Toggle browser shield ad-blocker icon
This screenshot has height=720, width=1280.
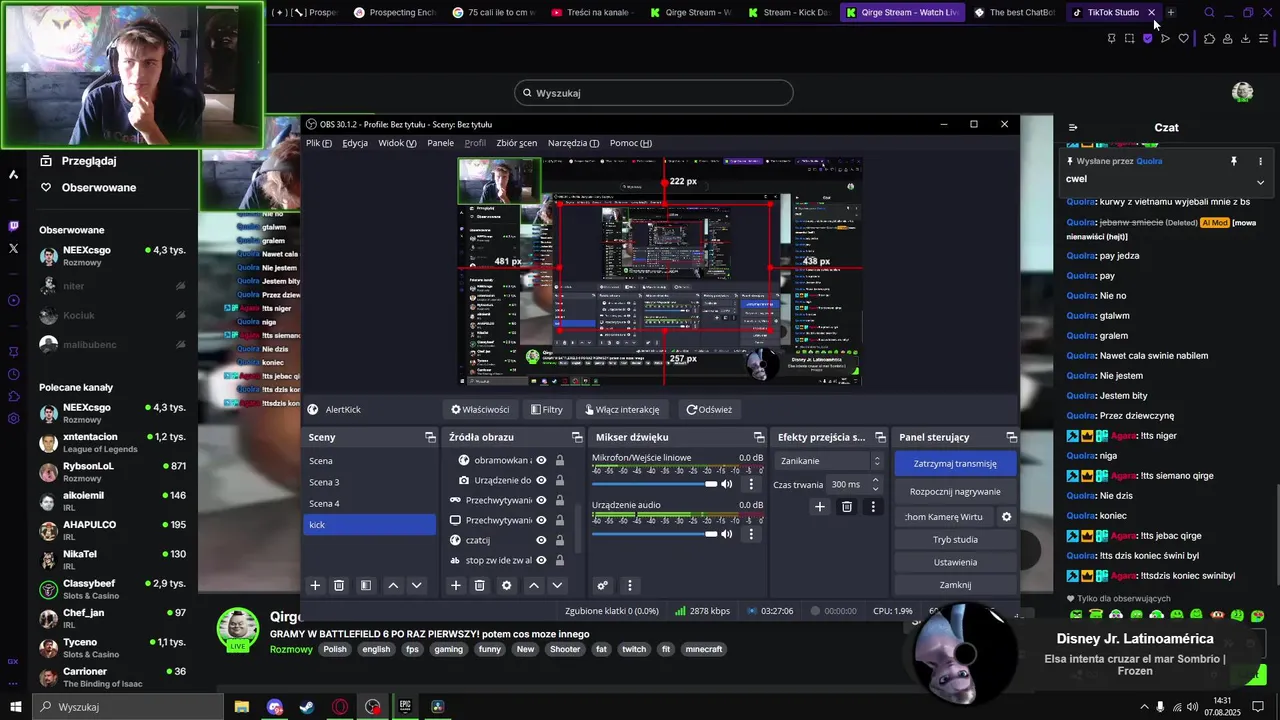[x=1147, y=38]
